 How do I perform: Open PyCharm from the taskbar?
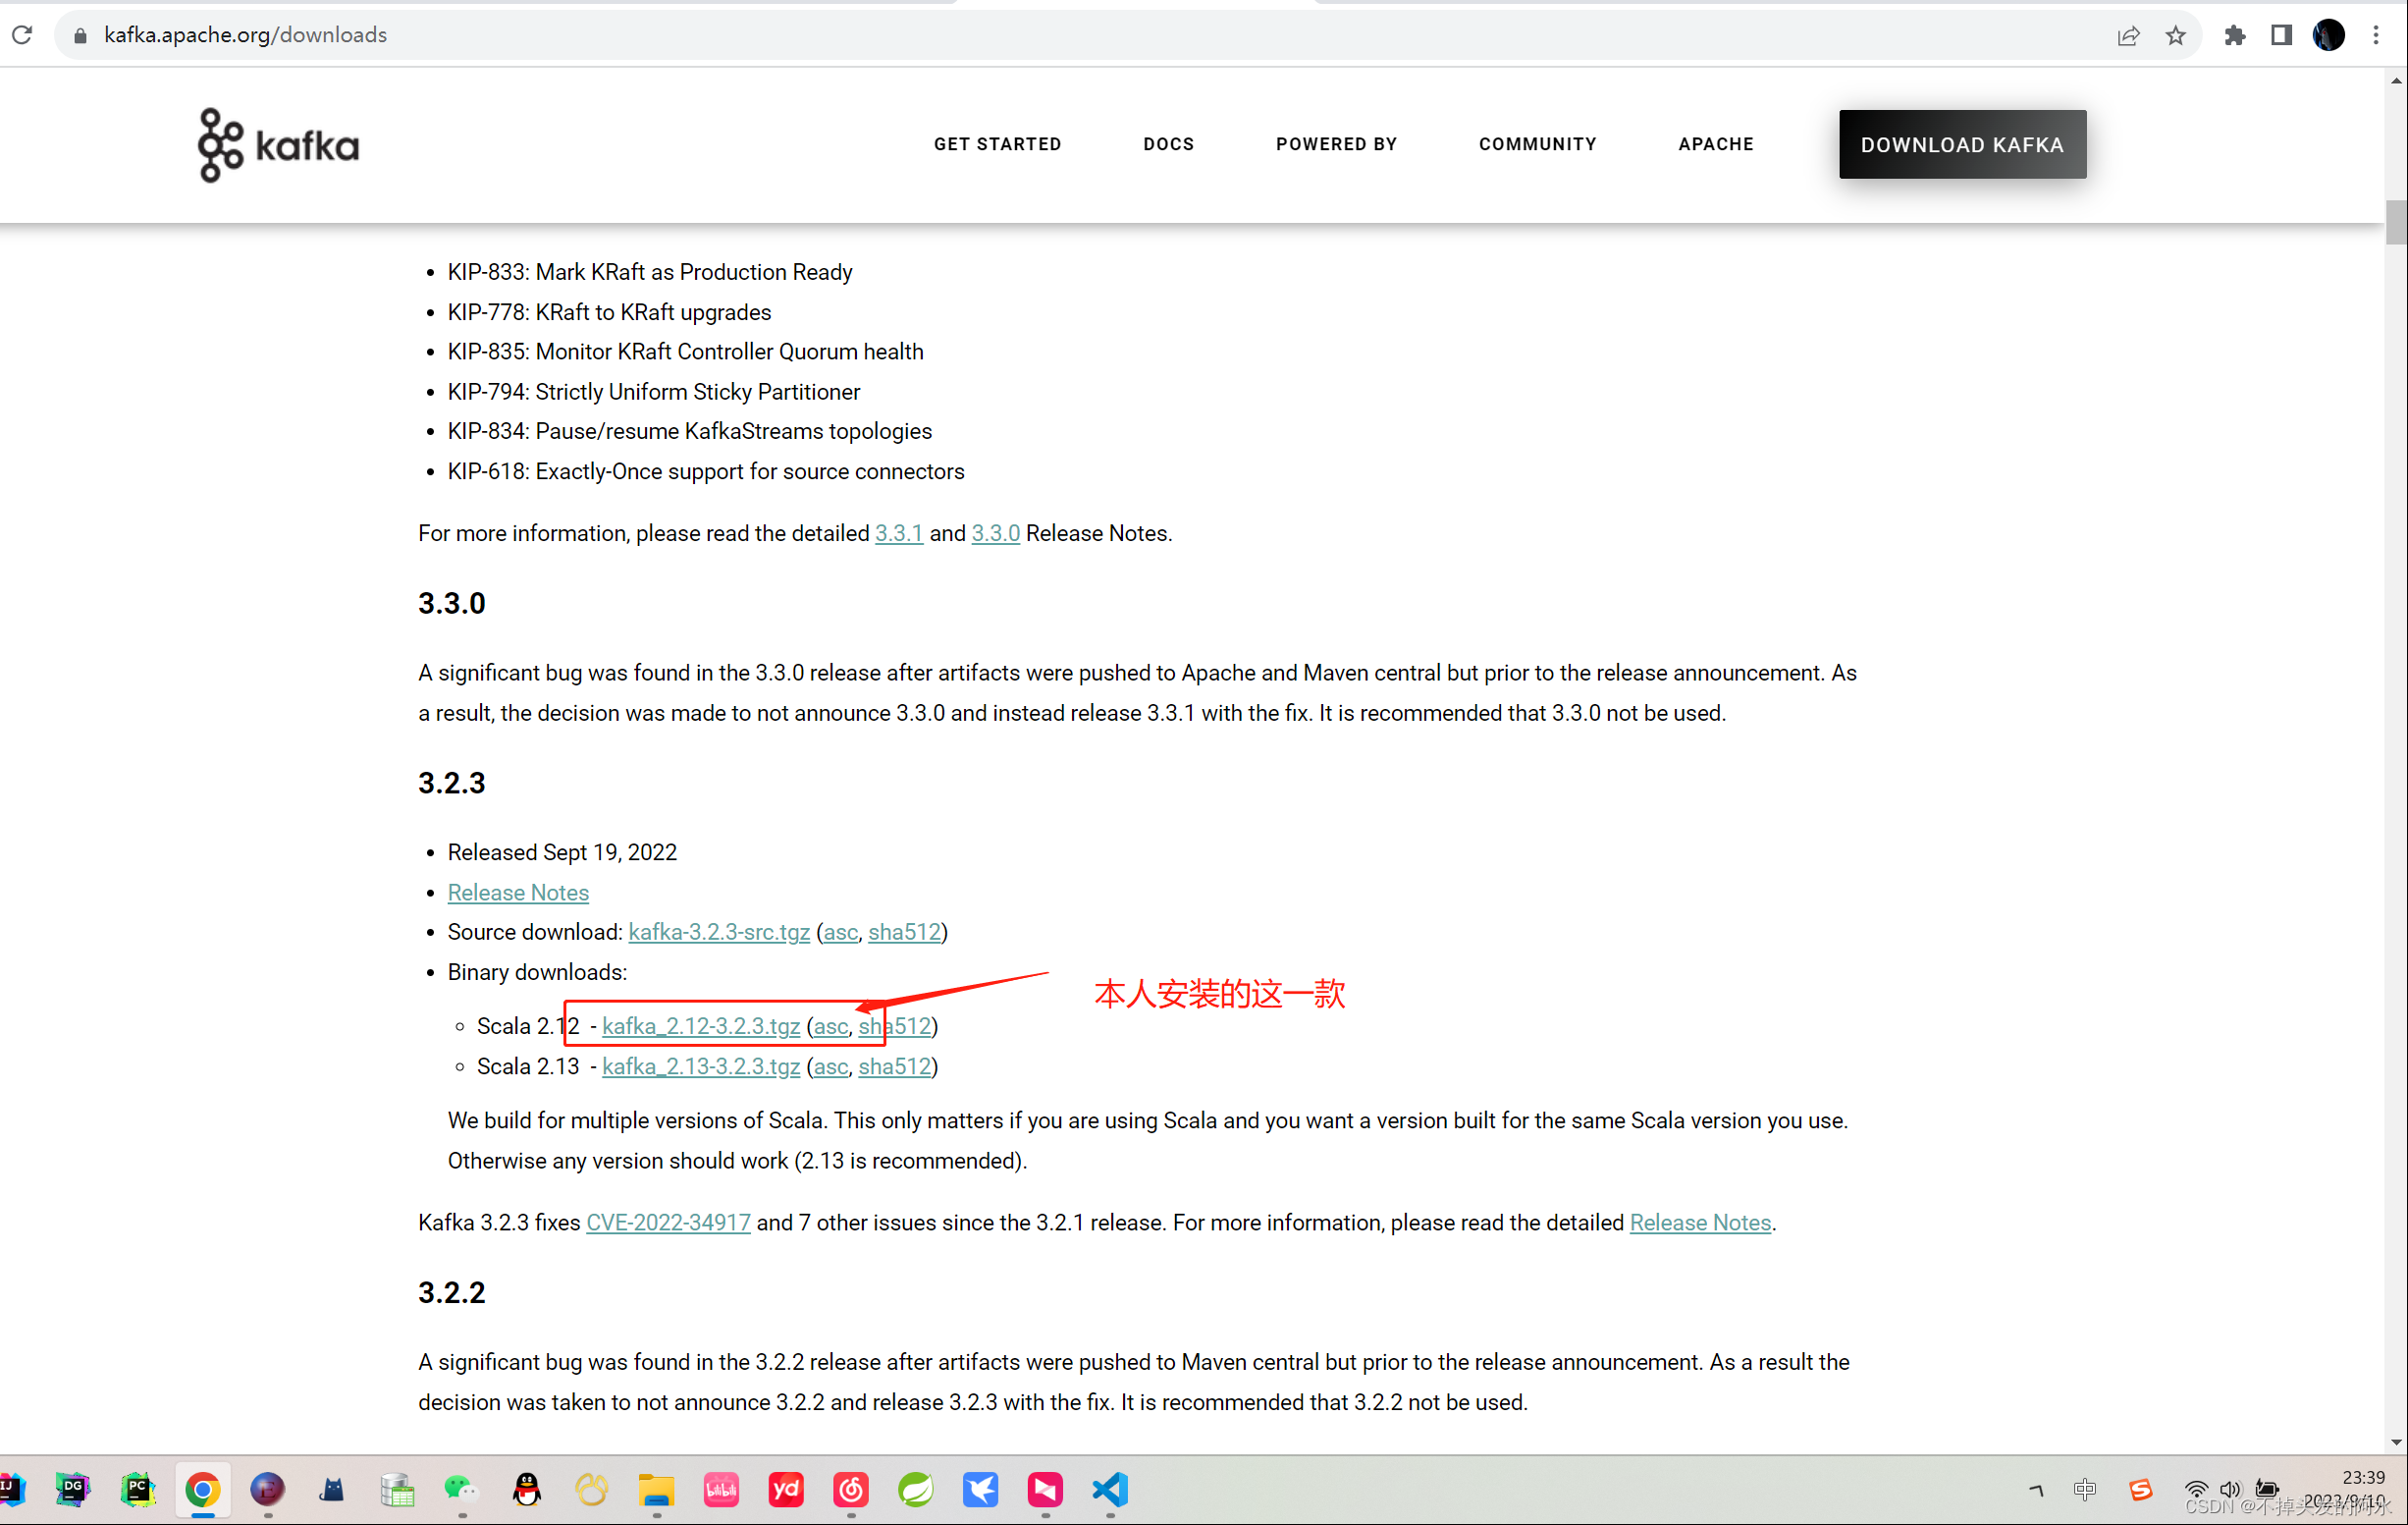(x=138, y=1489)
